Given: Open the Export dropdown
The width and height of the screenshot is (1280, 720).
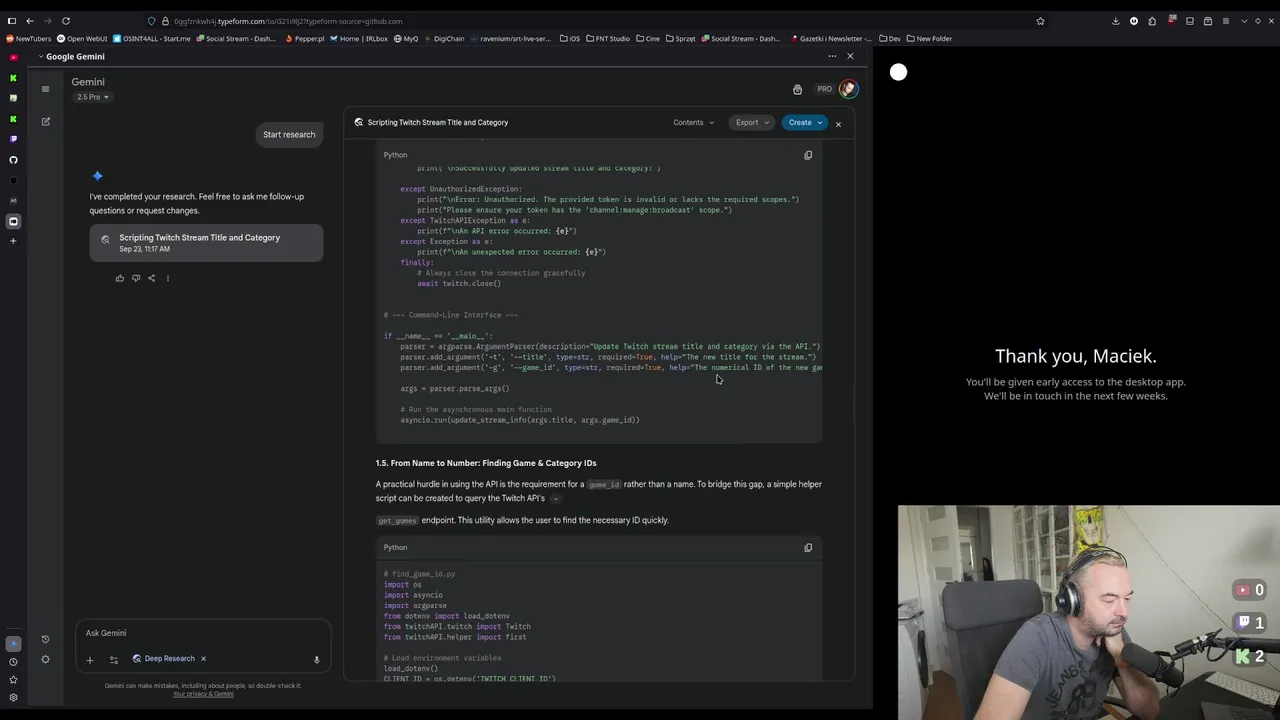Looking at the screenshot, I should point(752,123).
